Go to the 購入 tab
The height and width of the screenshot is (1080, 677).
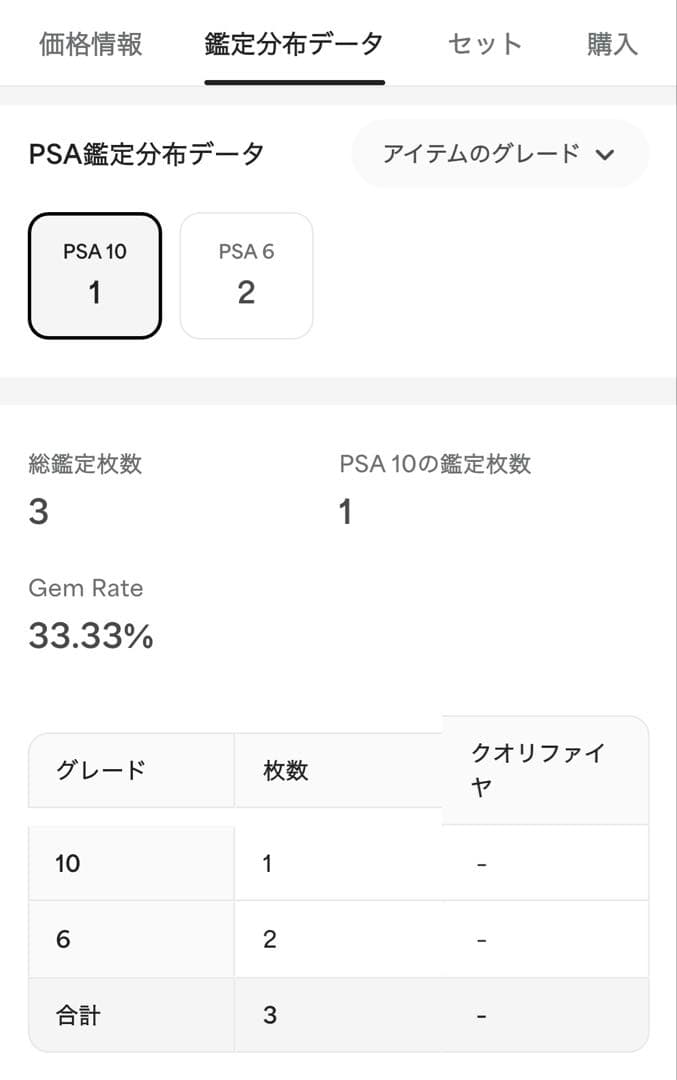[x=612, y=44]
